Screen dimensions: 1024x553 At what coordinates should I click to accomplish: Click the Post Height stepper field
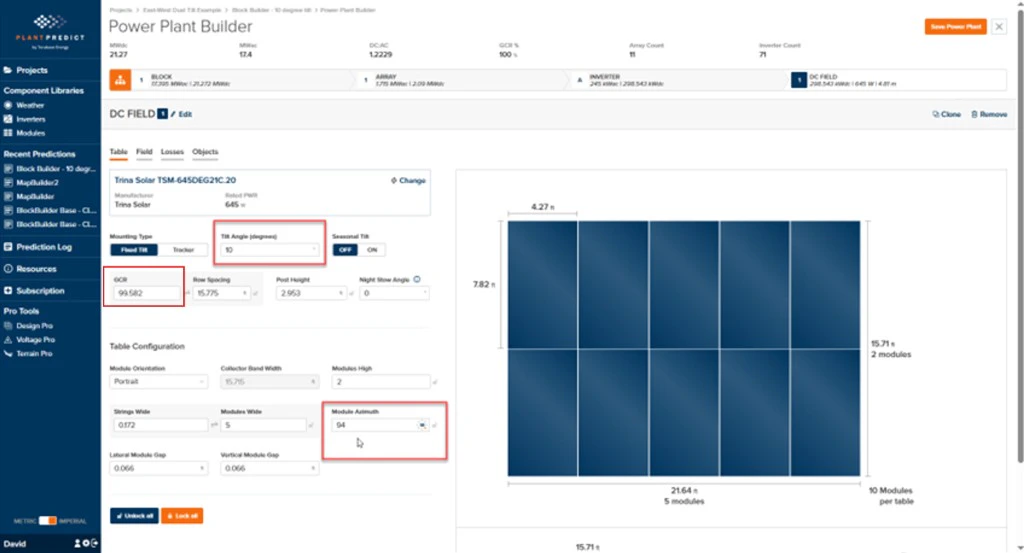[311, 293]
